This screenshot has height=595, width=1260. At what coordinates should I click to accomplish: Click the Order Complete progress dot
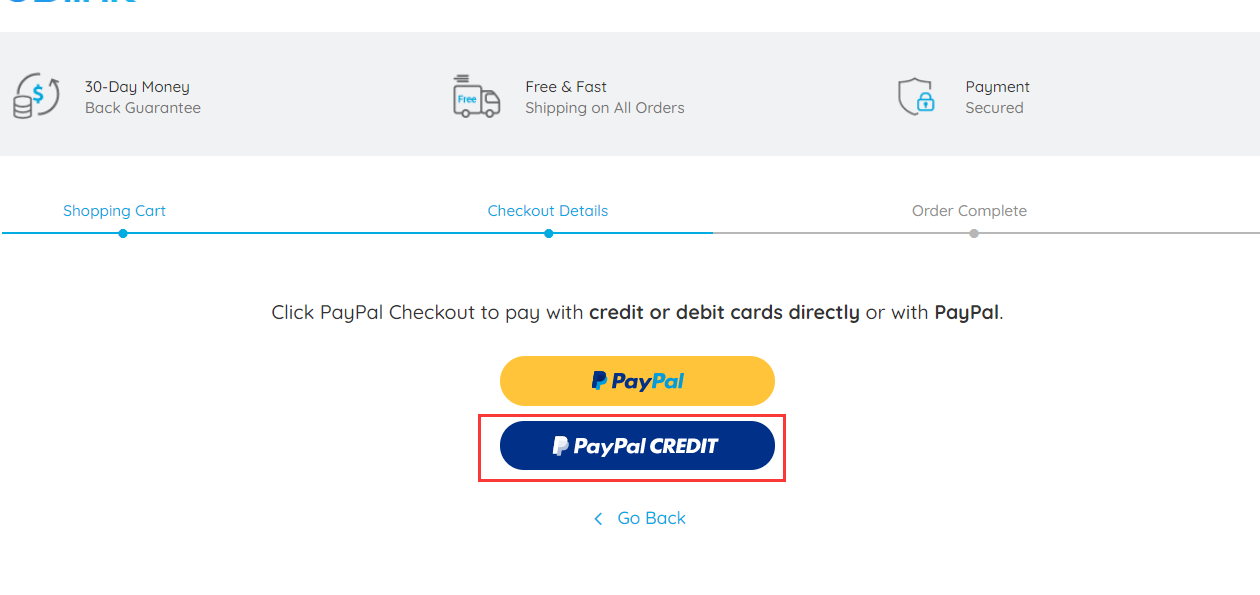click(974, 233)
